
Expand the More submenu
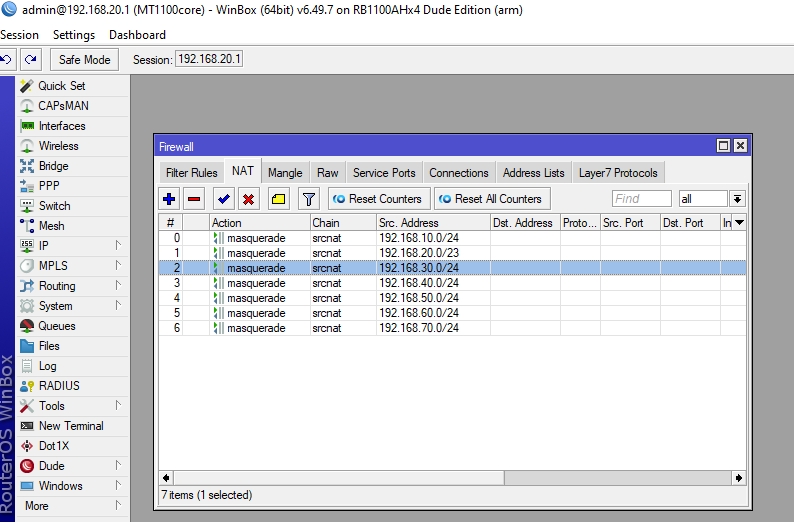point(72,506)
